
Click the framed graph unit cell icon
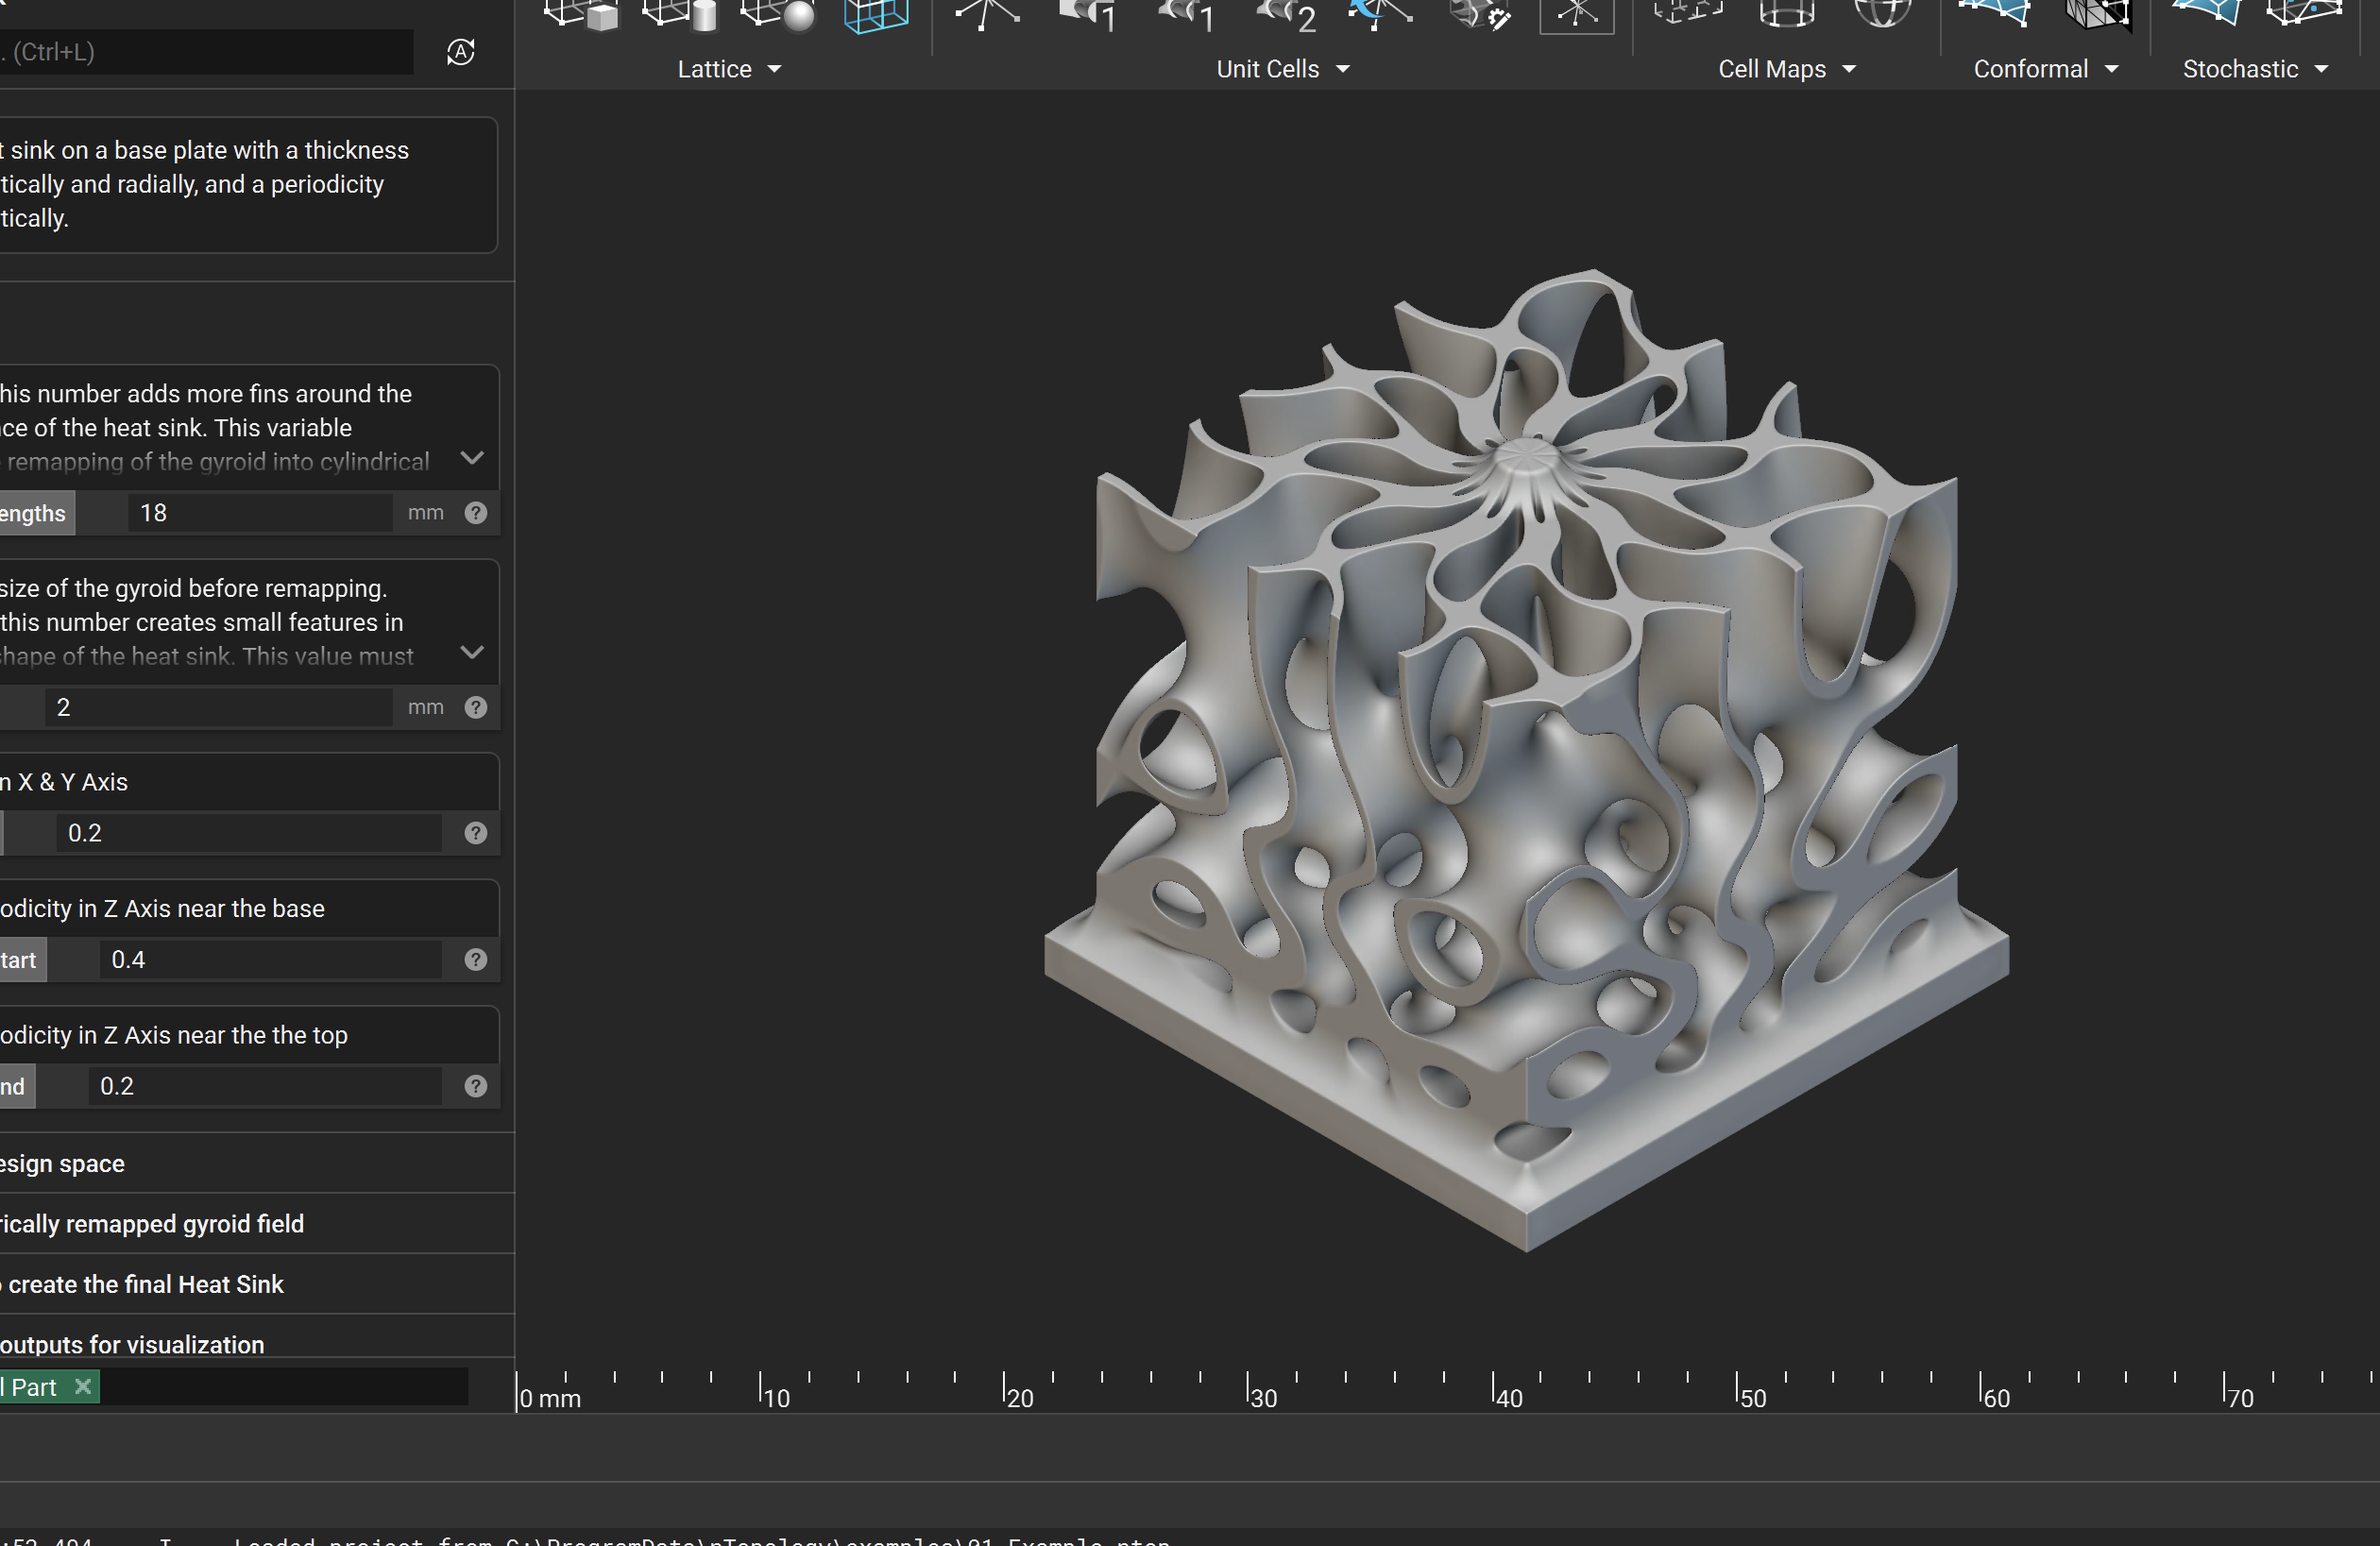click(1576, 14)
